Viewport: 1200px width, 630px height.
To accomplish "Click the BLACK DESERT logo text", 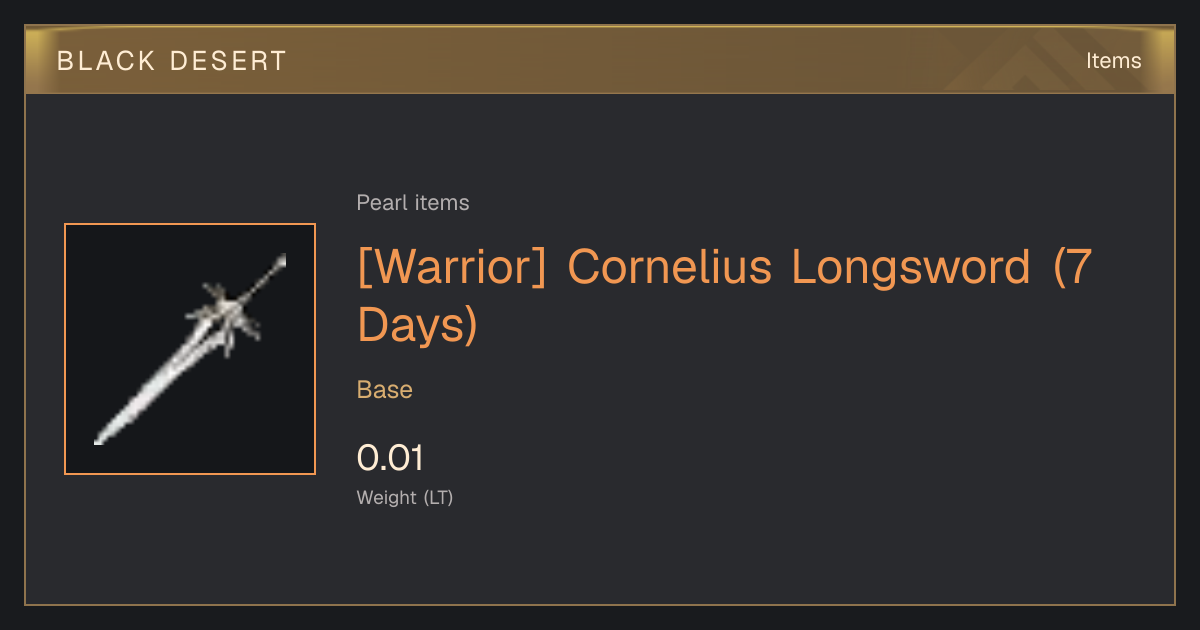I will point(172,61).
